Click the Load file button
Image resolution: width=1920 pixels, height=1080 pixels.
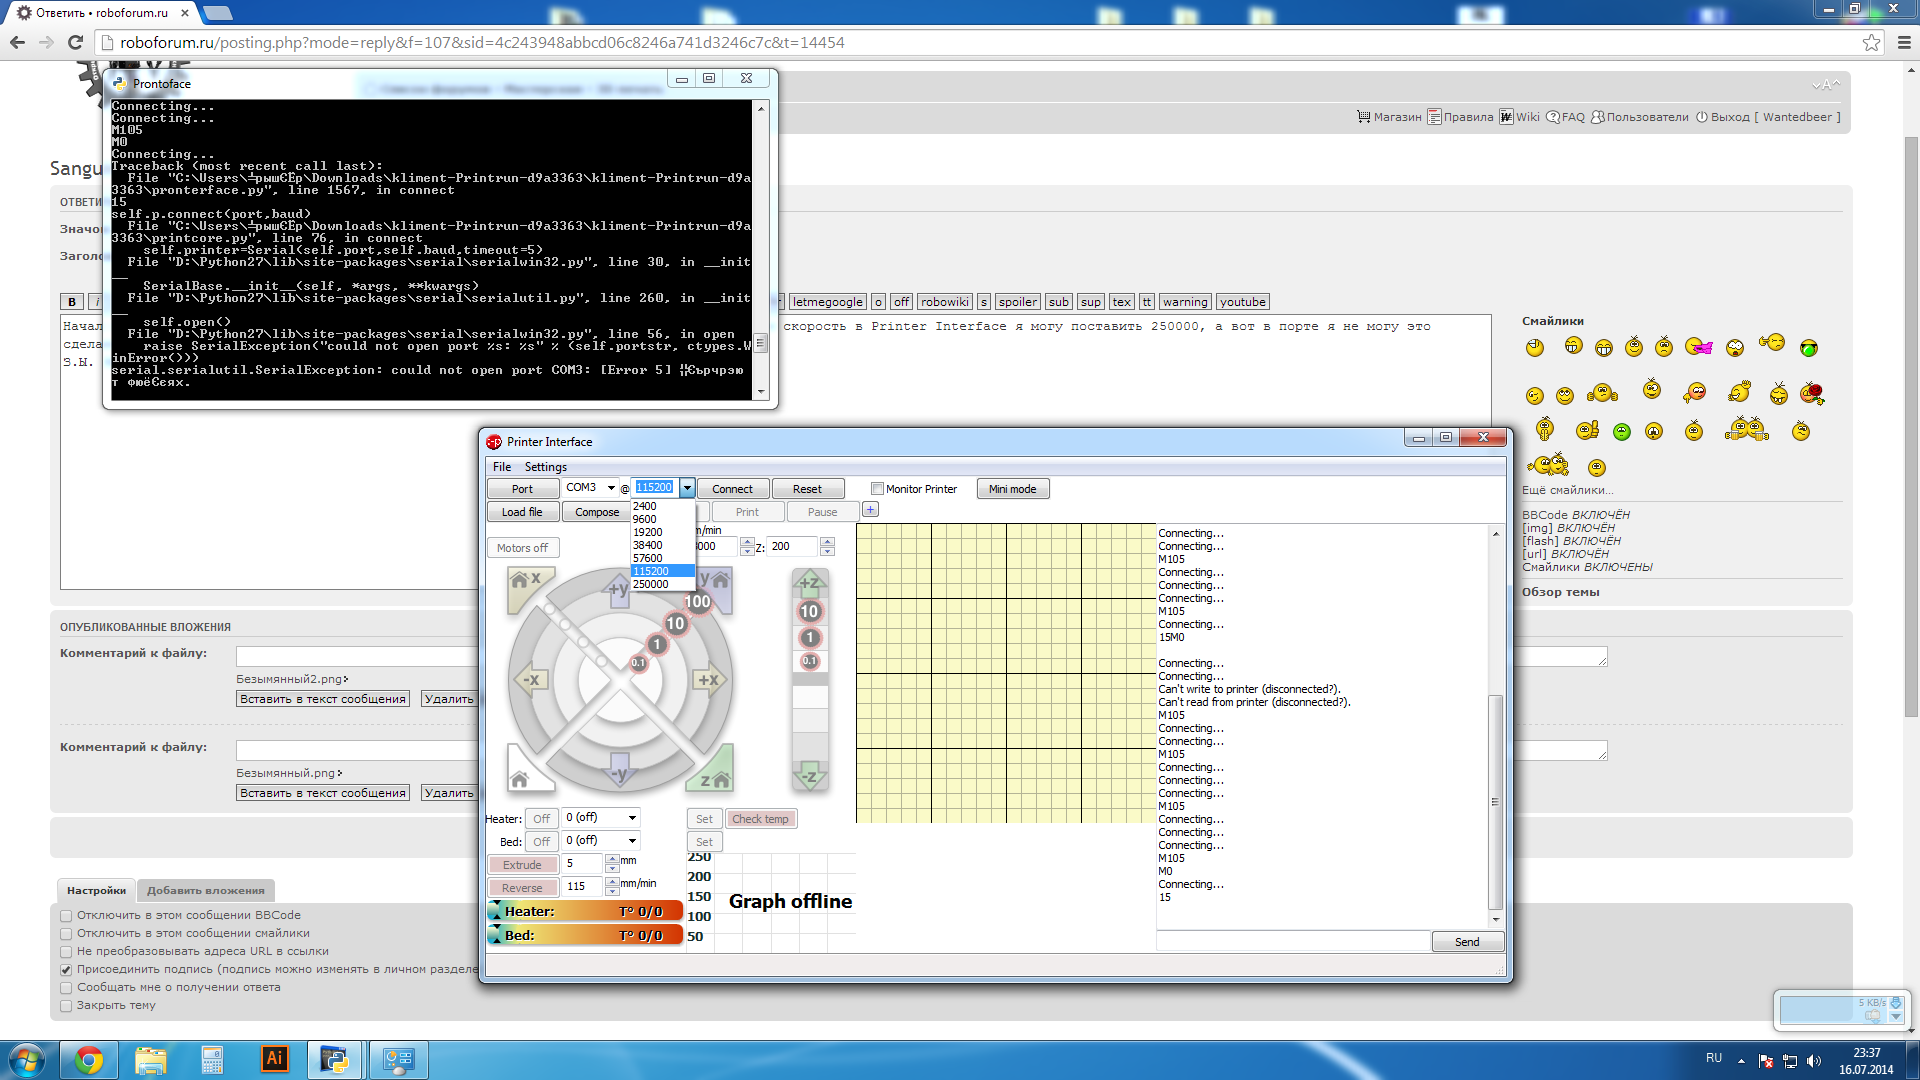[522, 512]
